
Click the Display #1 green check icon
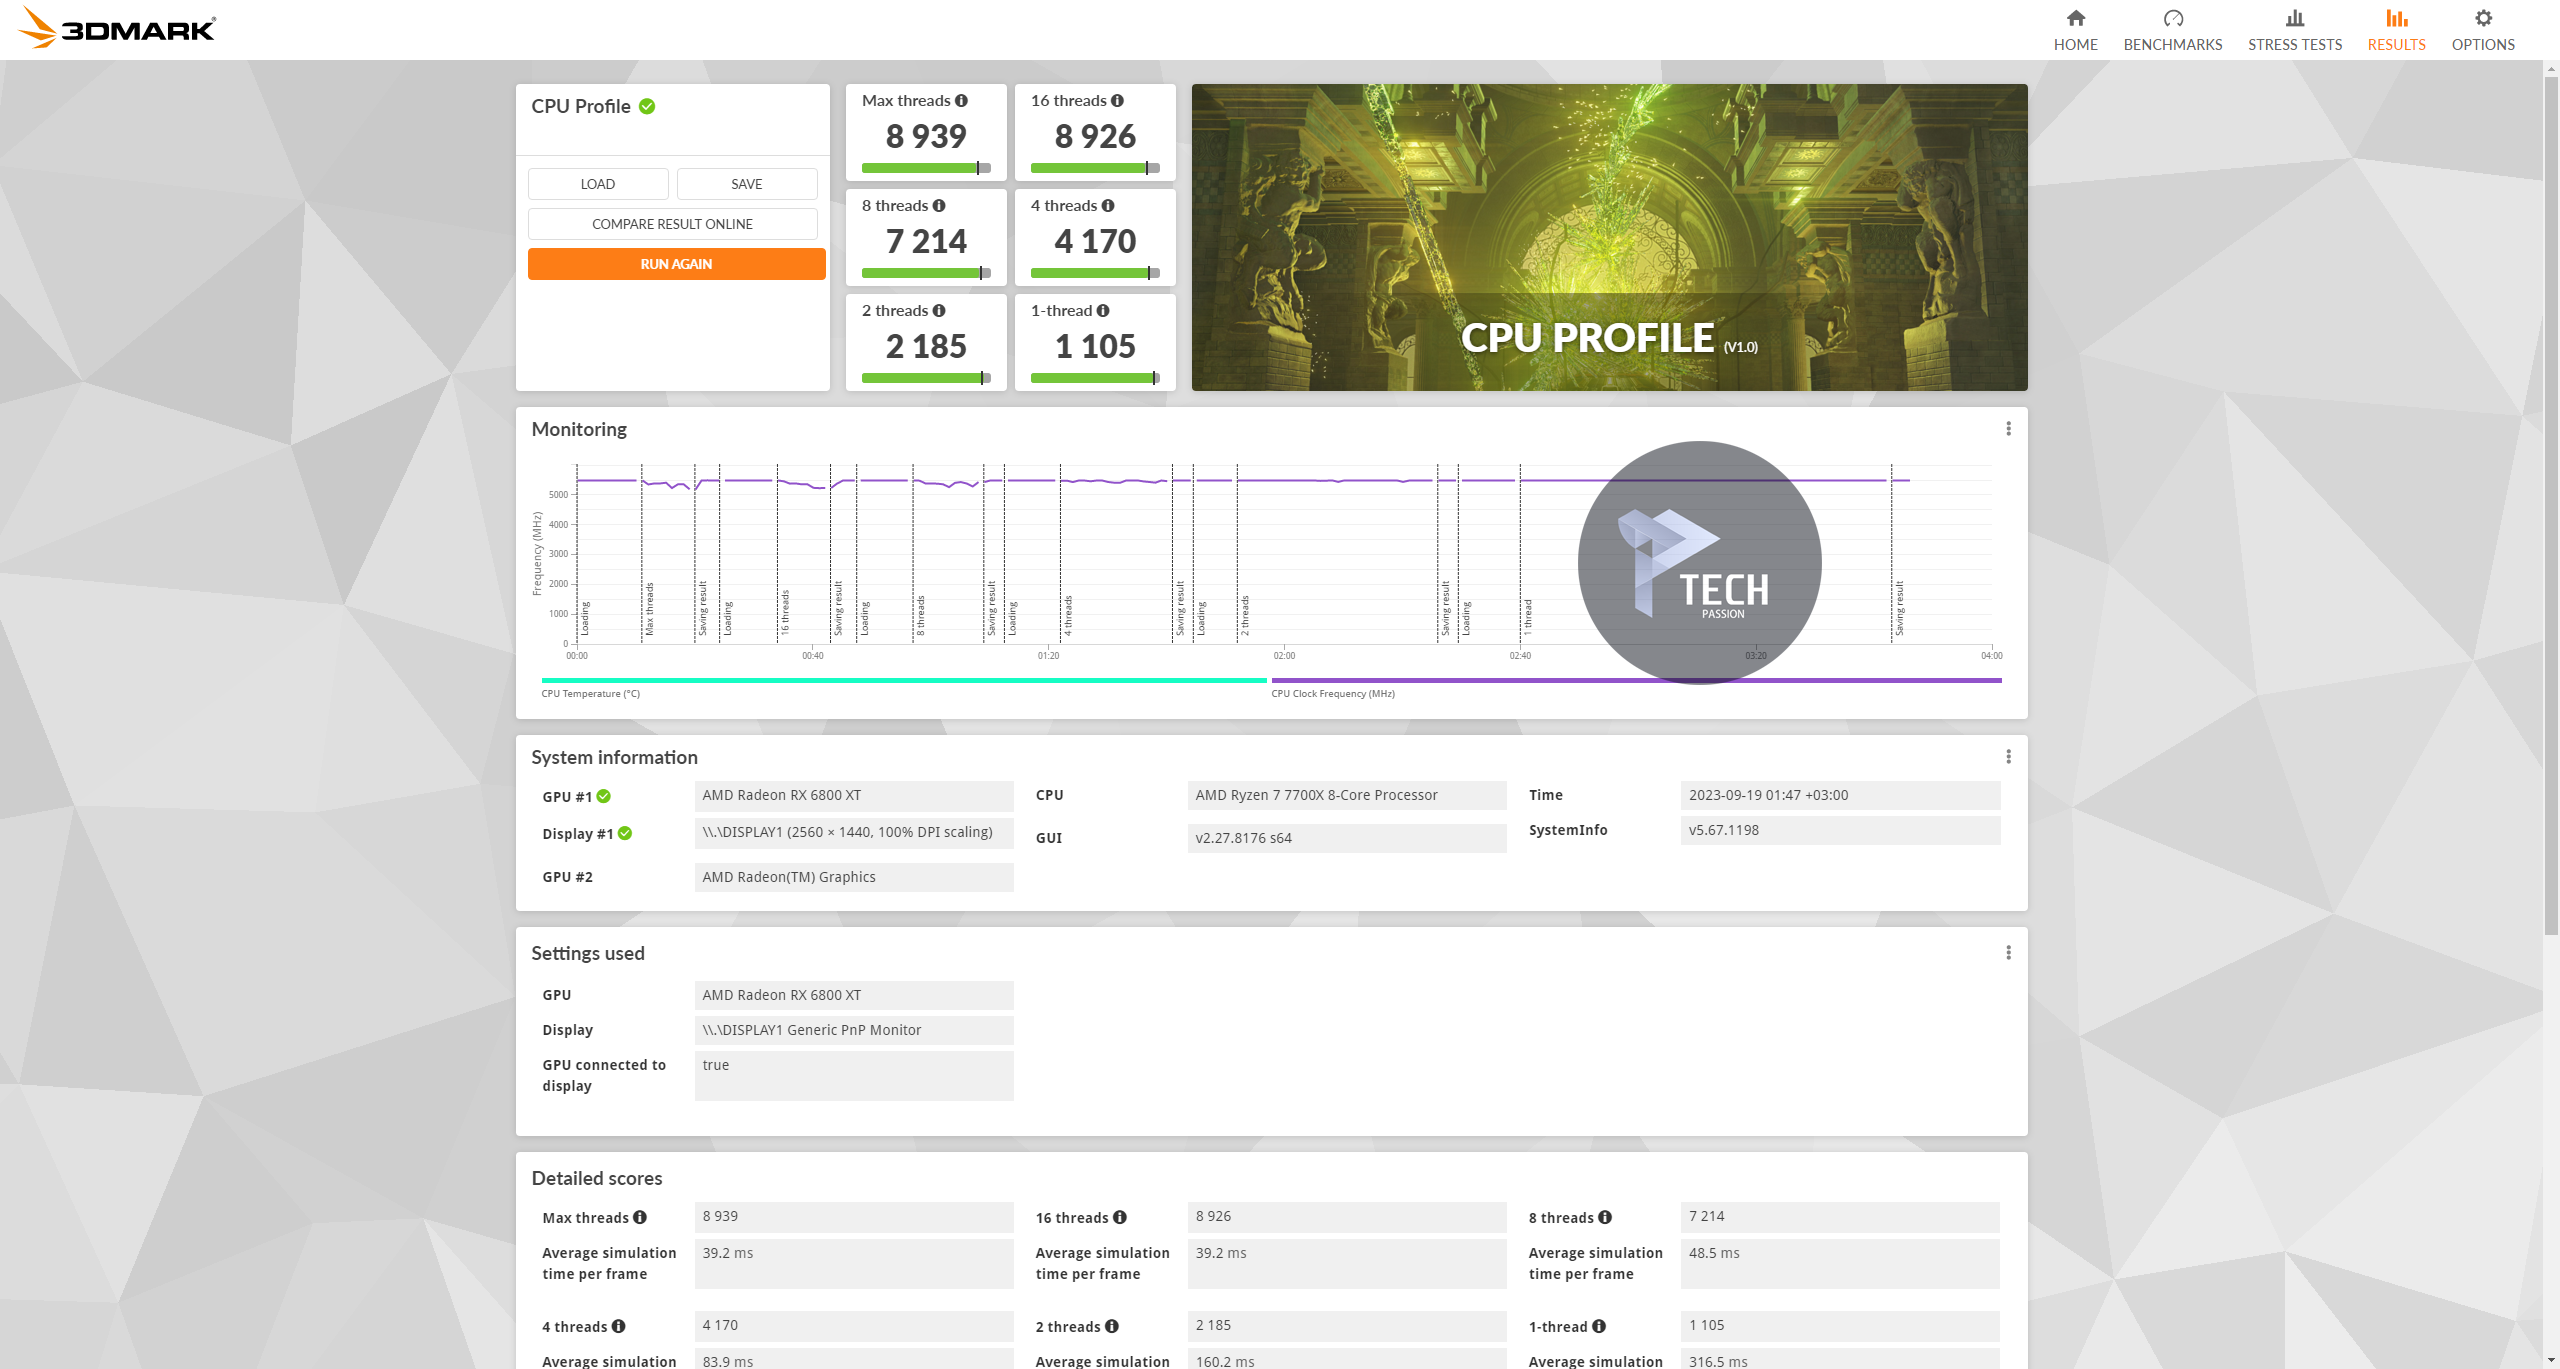tap(625, 833)
